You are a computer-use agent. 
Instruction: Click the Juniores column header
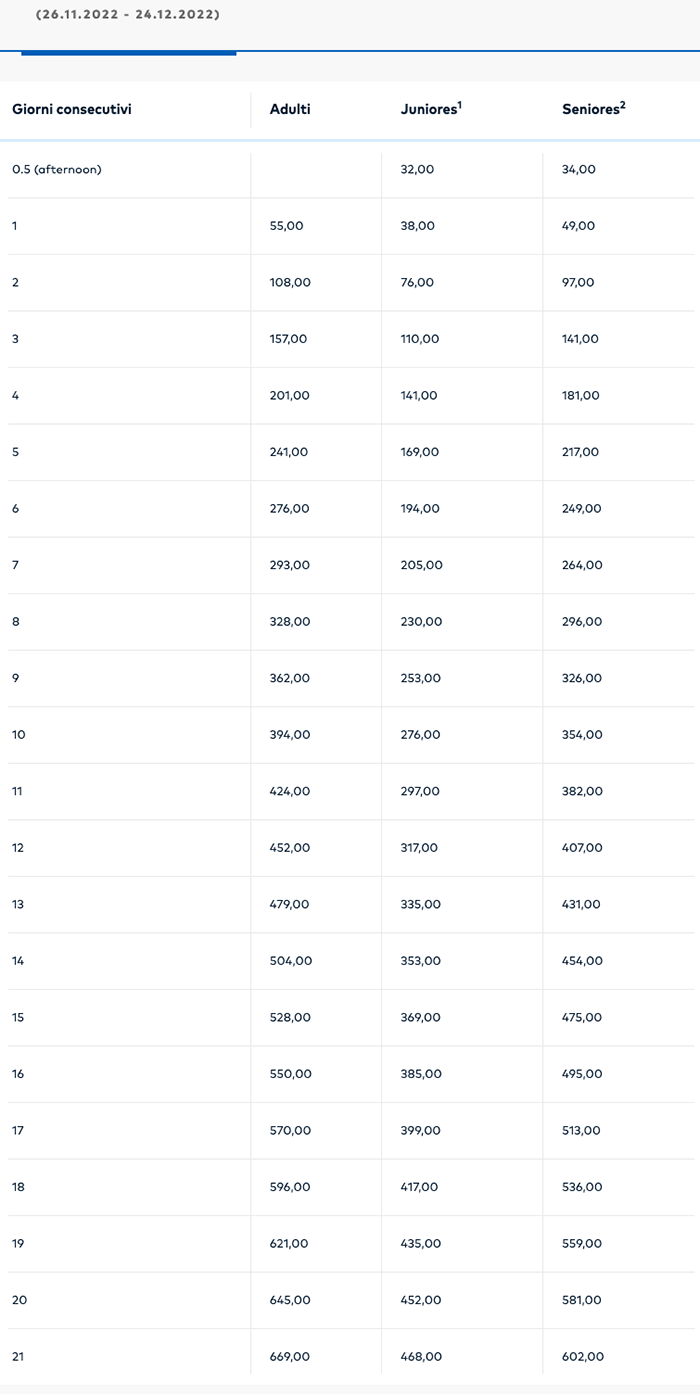click(428, 109)
